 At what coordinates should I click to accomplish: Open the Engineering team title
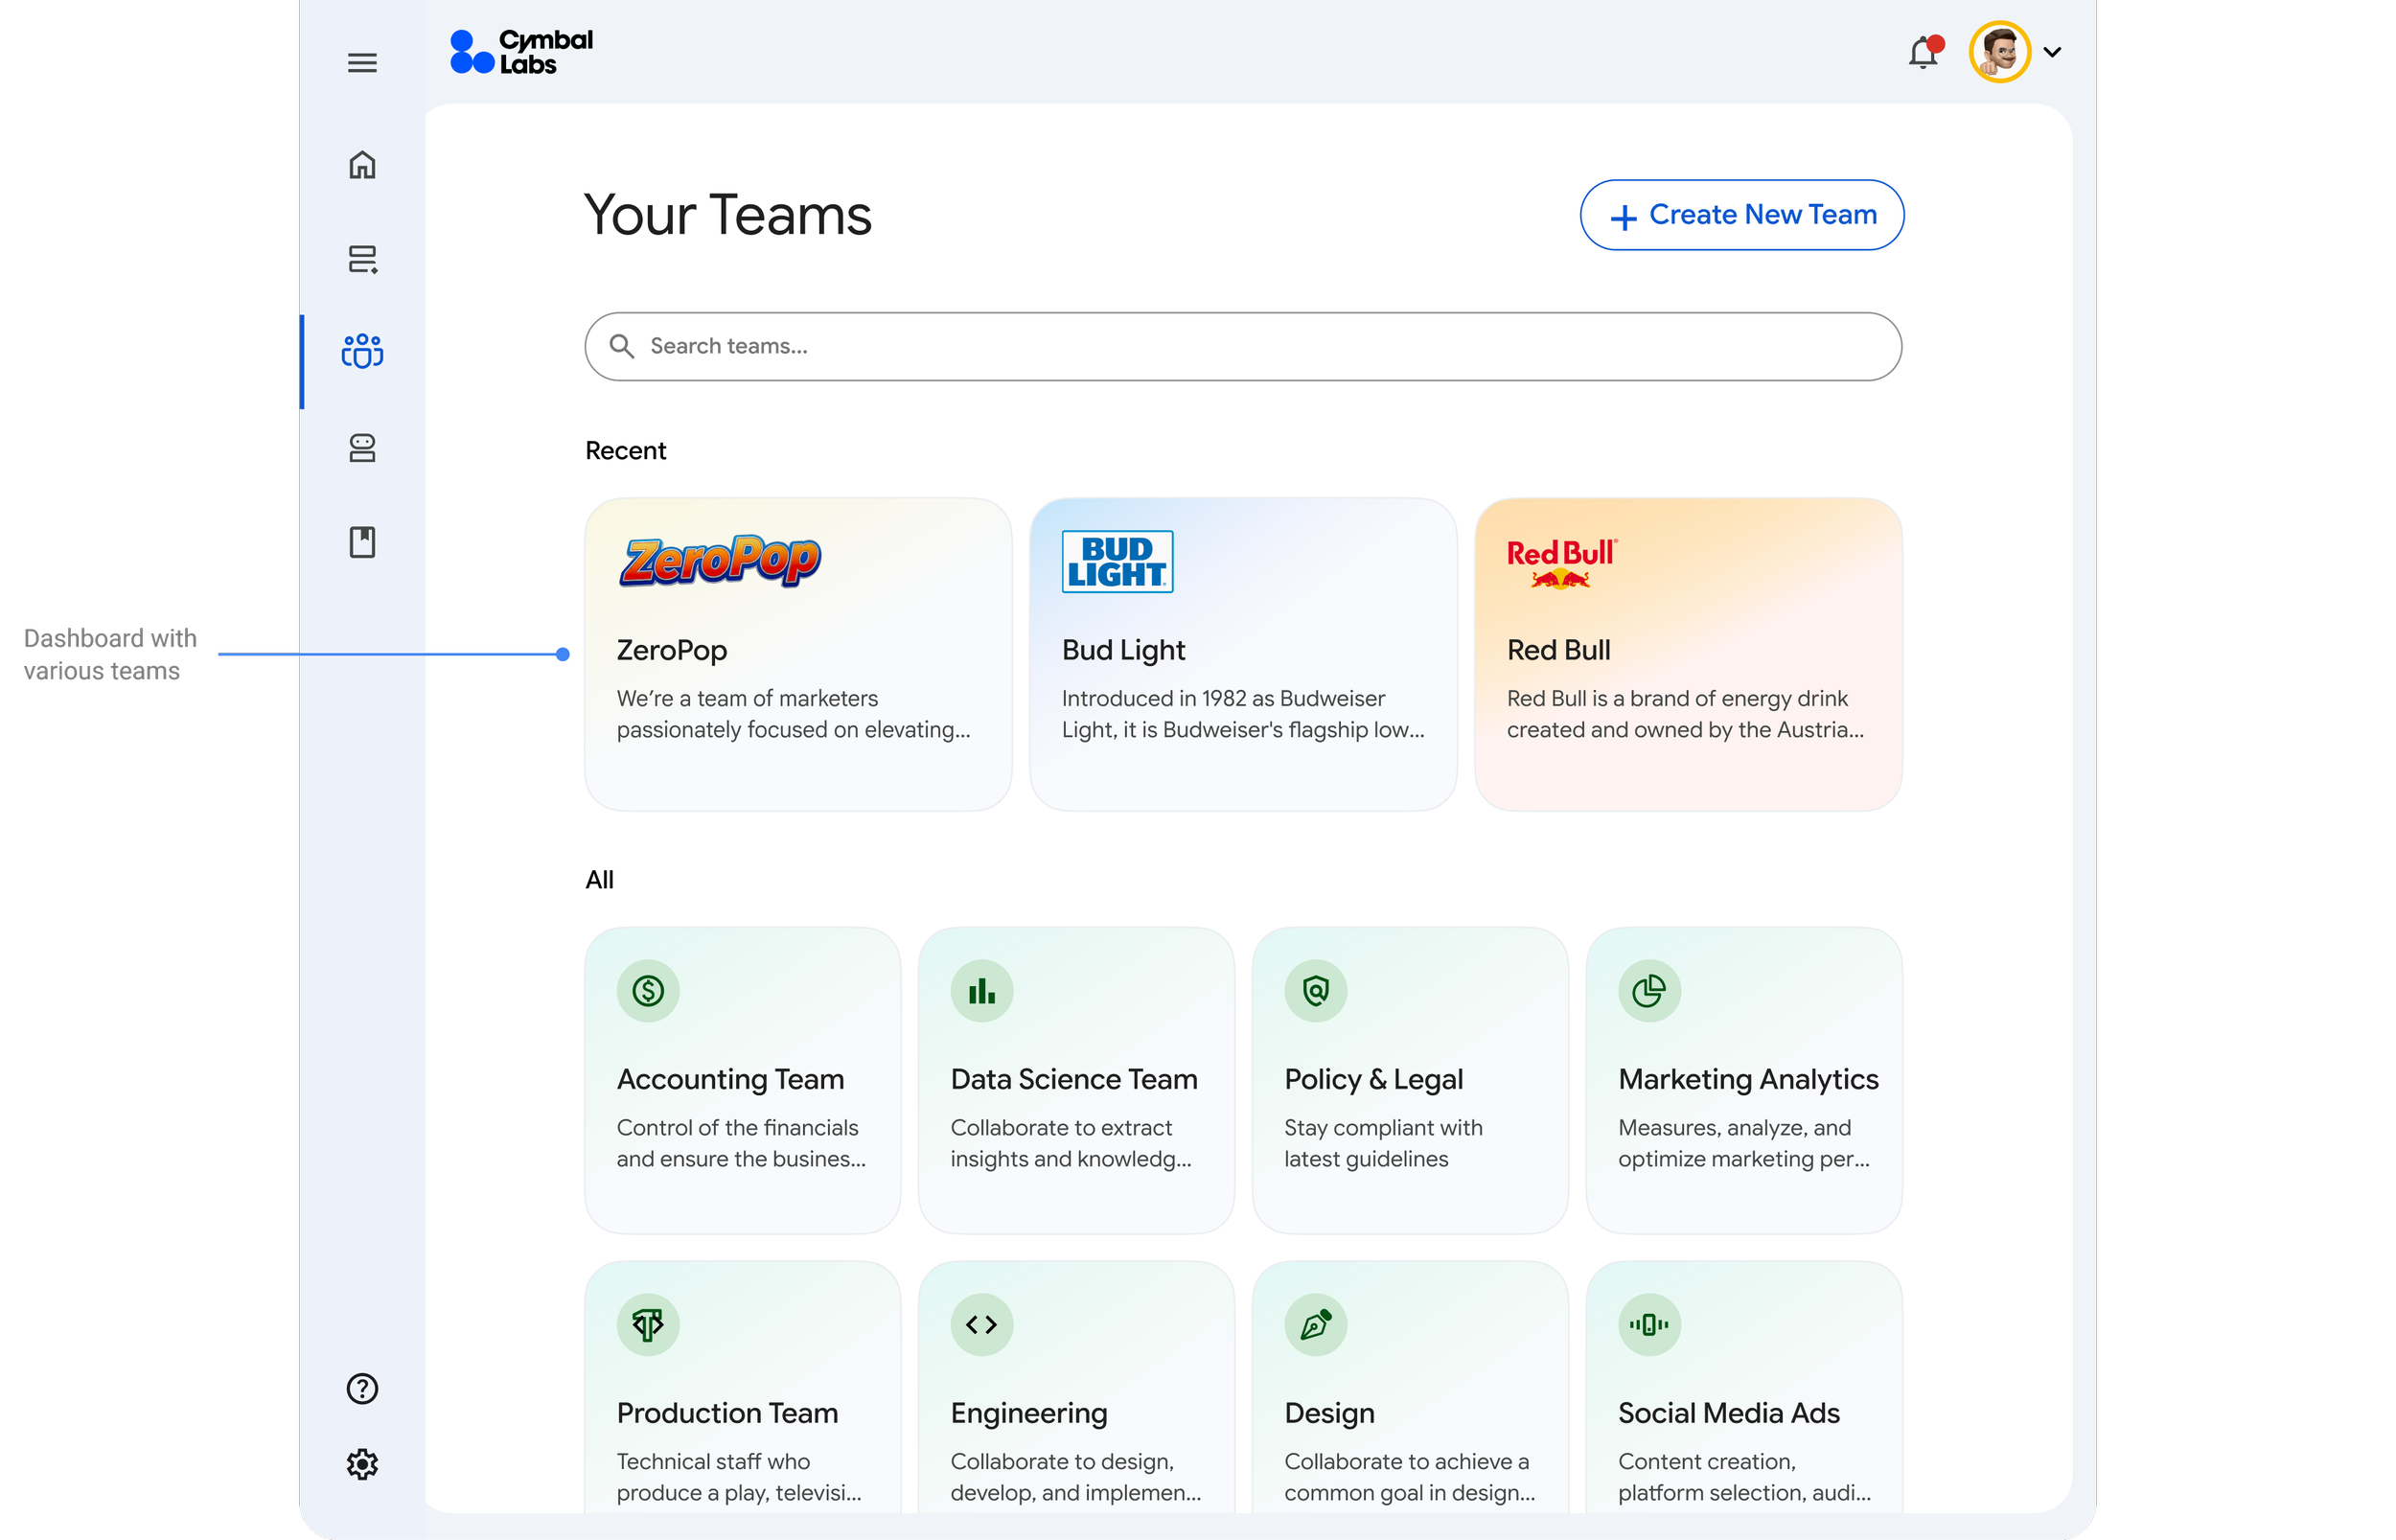tap(1029, 1413)
